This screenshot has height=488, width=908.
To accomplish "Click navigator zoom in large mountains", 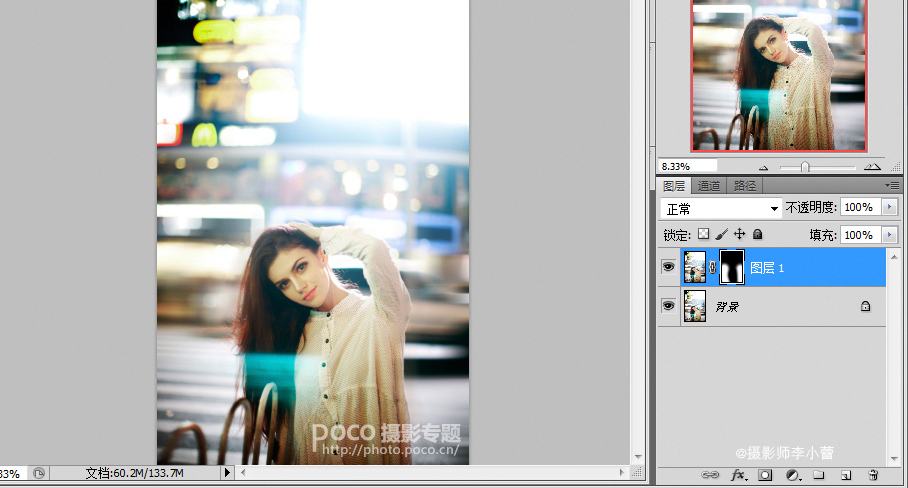I will [872, 167].
